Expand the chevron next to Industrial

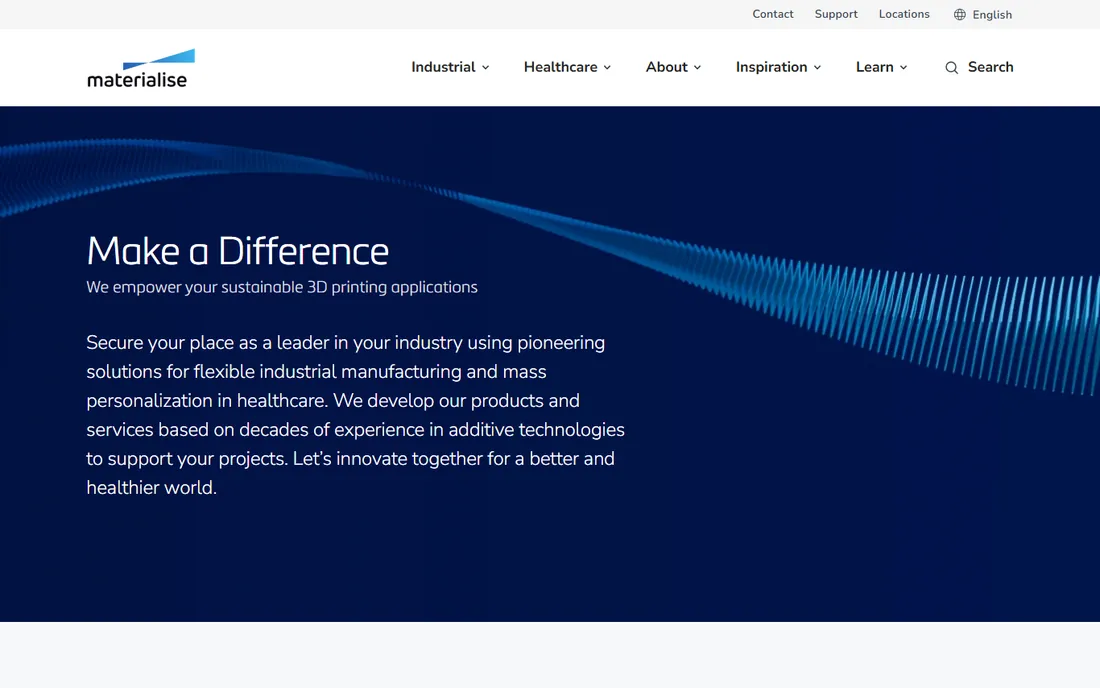pos(485,67)
